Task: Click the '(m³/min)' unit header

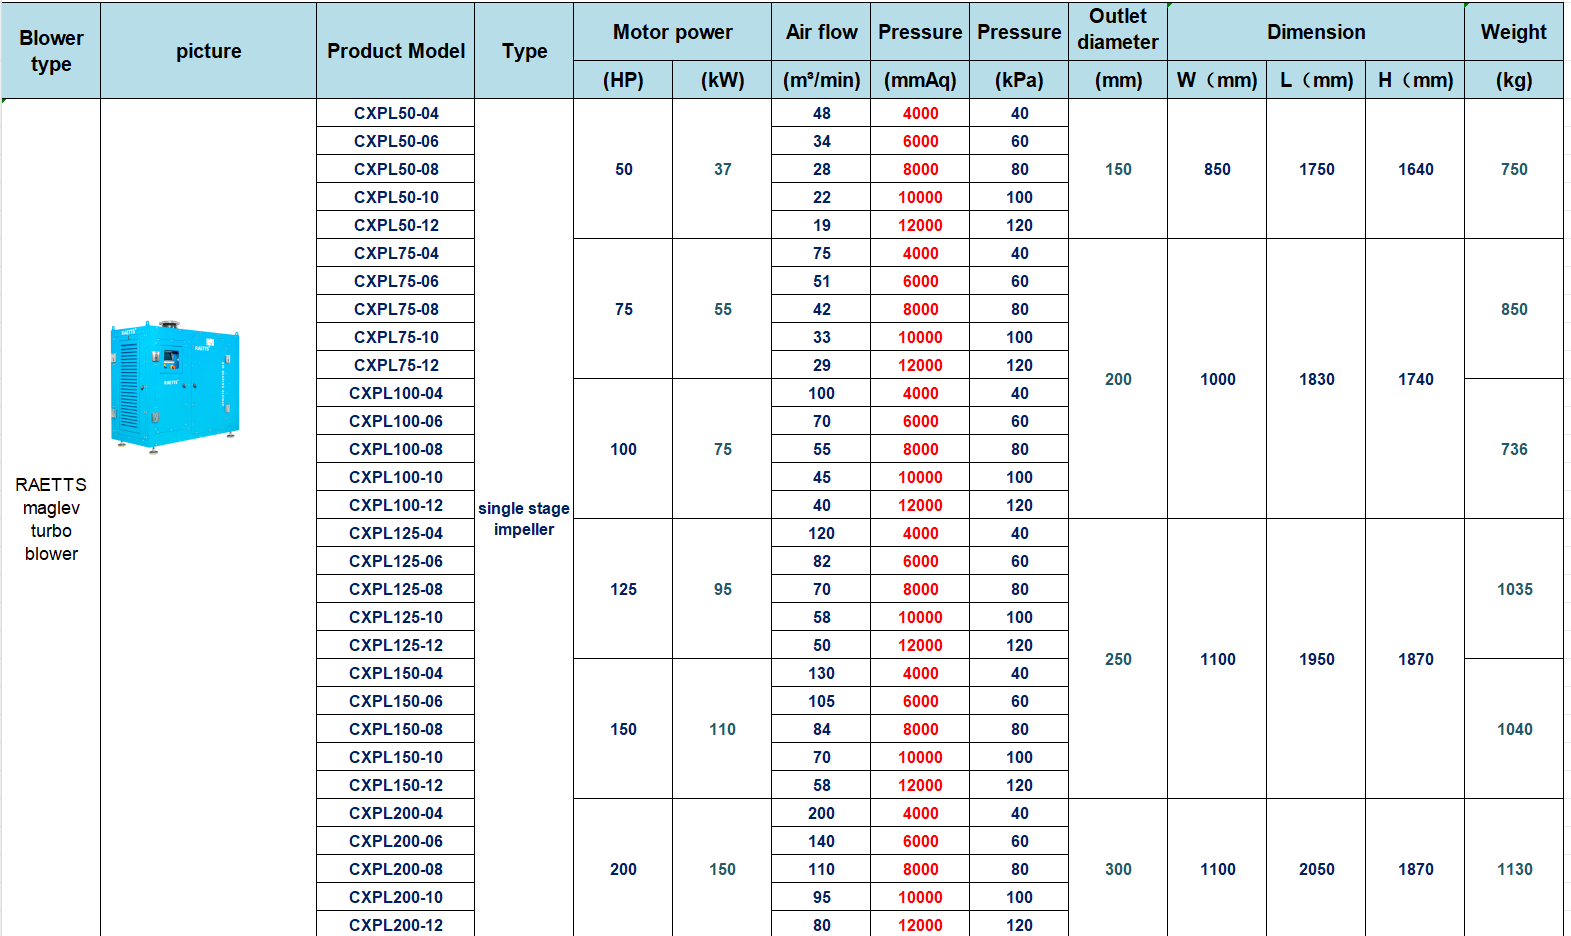Action: pos(821,80)
